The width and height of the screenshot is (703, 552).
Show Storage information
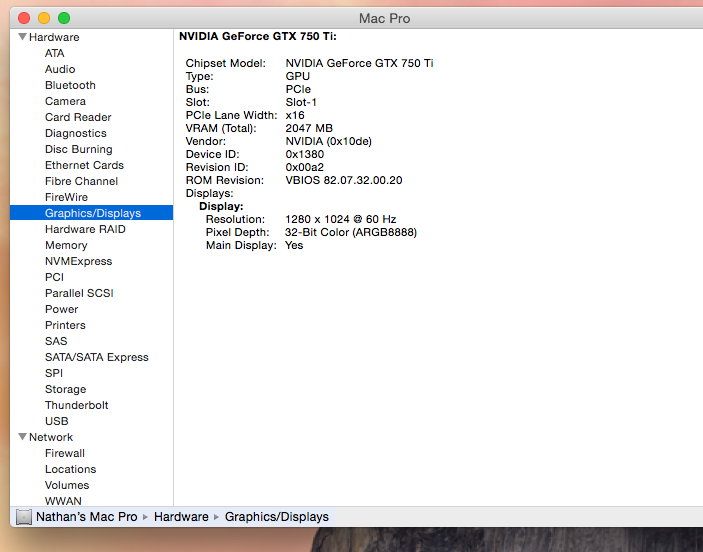(65, 389)
